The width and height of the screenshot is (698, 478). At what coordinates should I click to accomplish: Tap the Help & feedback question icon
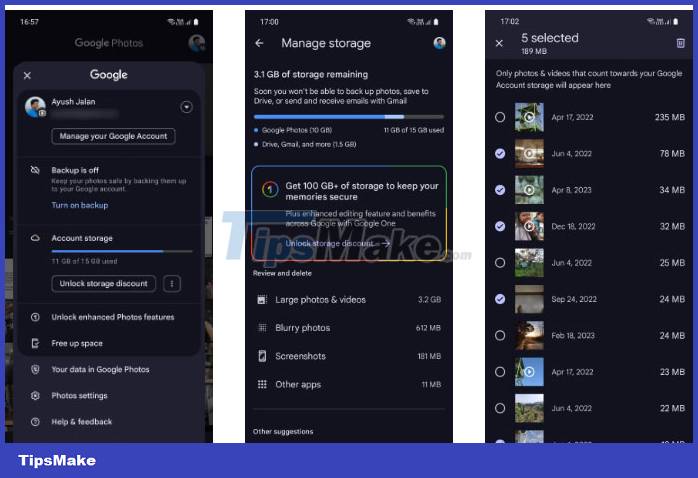[x=35, y=421]
